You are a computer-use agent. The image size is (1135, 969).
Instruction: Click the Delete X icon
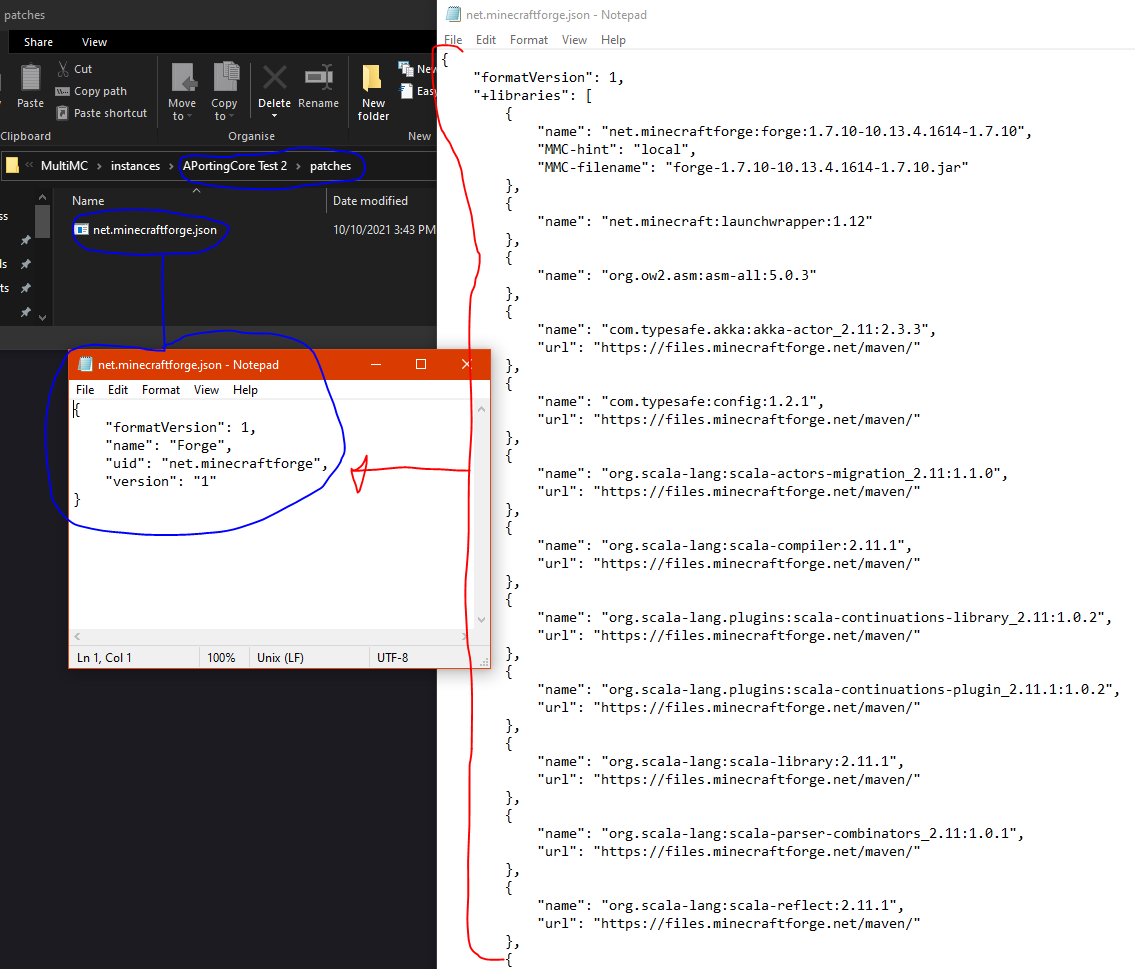click(x=274, y=77)
